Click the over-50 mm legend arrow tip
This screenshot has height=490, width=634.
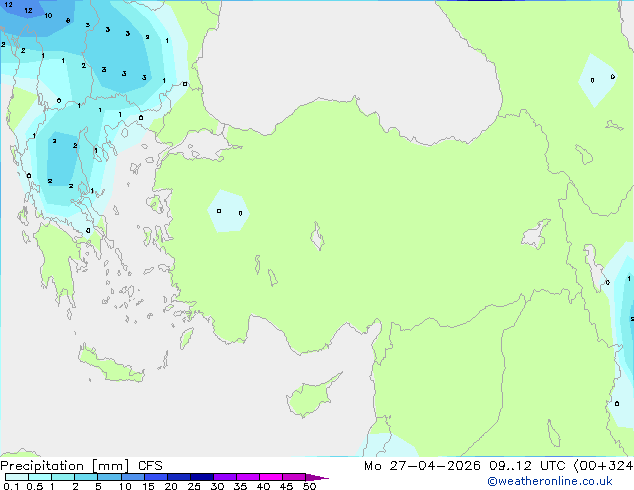[317, 477]
